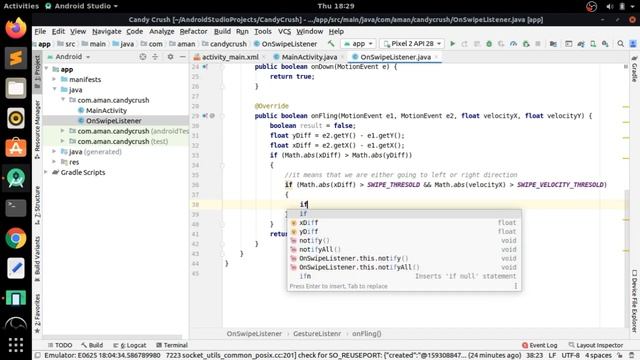
Task: Click GestureListenr in the breadcrumb bar
Action: pyautogui.click(x=317, y=333)
